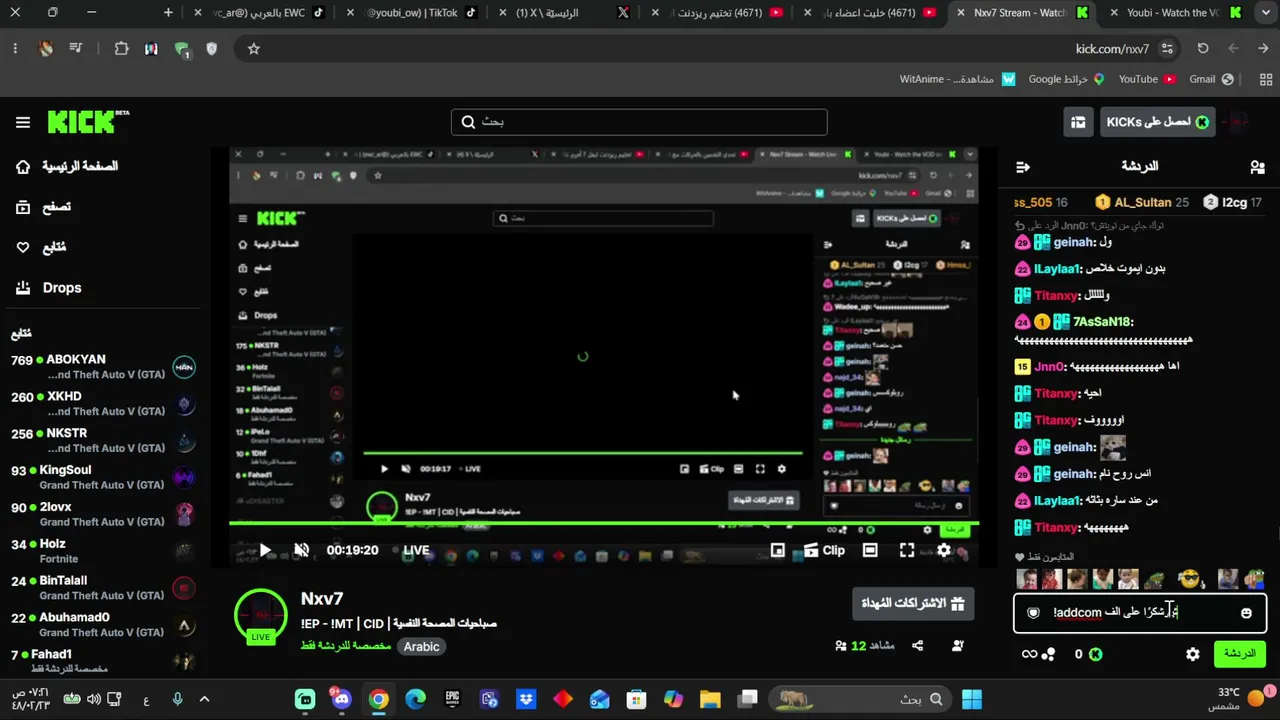The height and width of the screenshot is (720, 1280).
Task: Toggle theater mode in the player
Action: 870,550
